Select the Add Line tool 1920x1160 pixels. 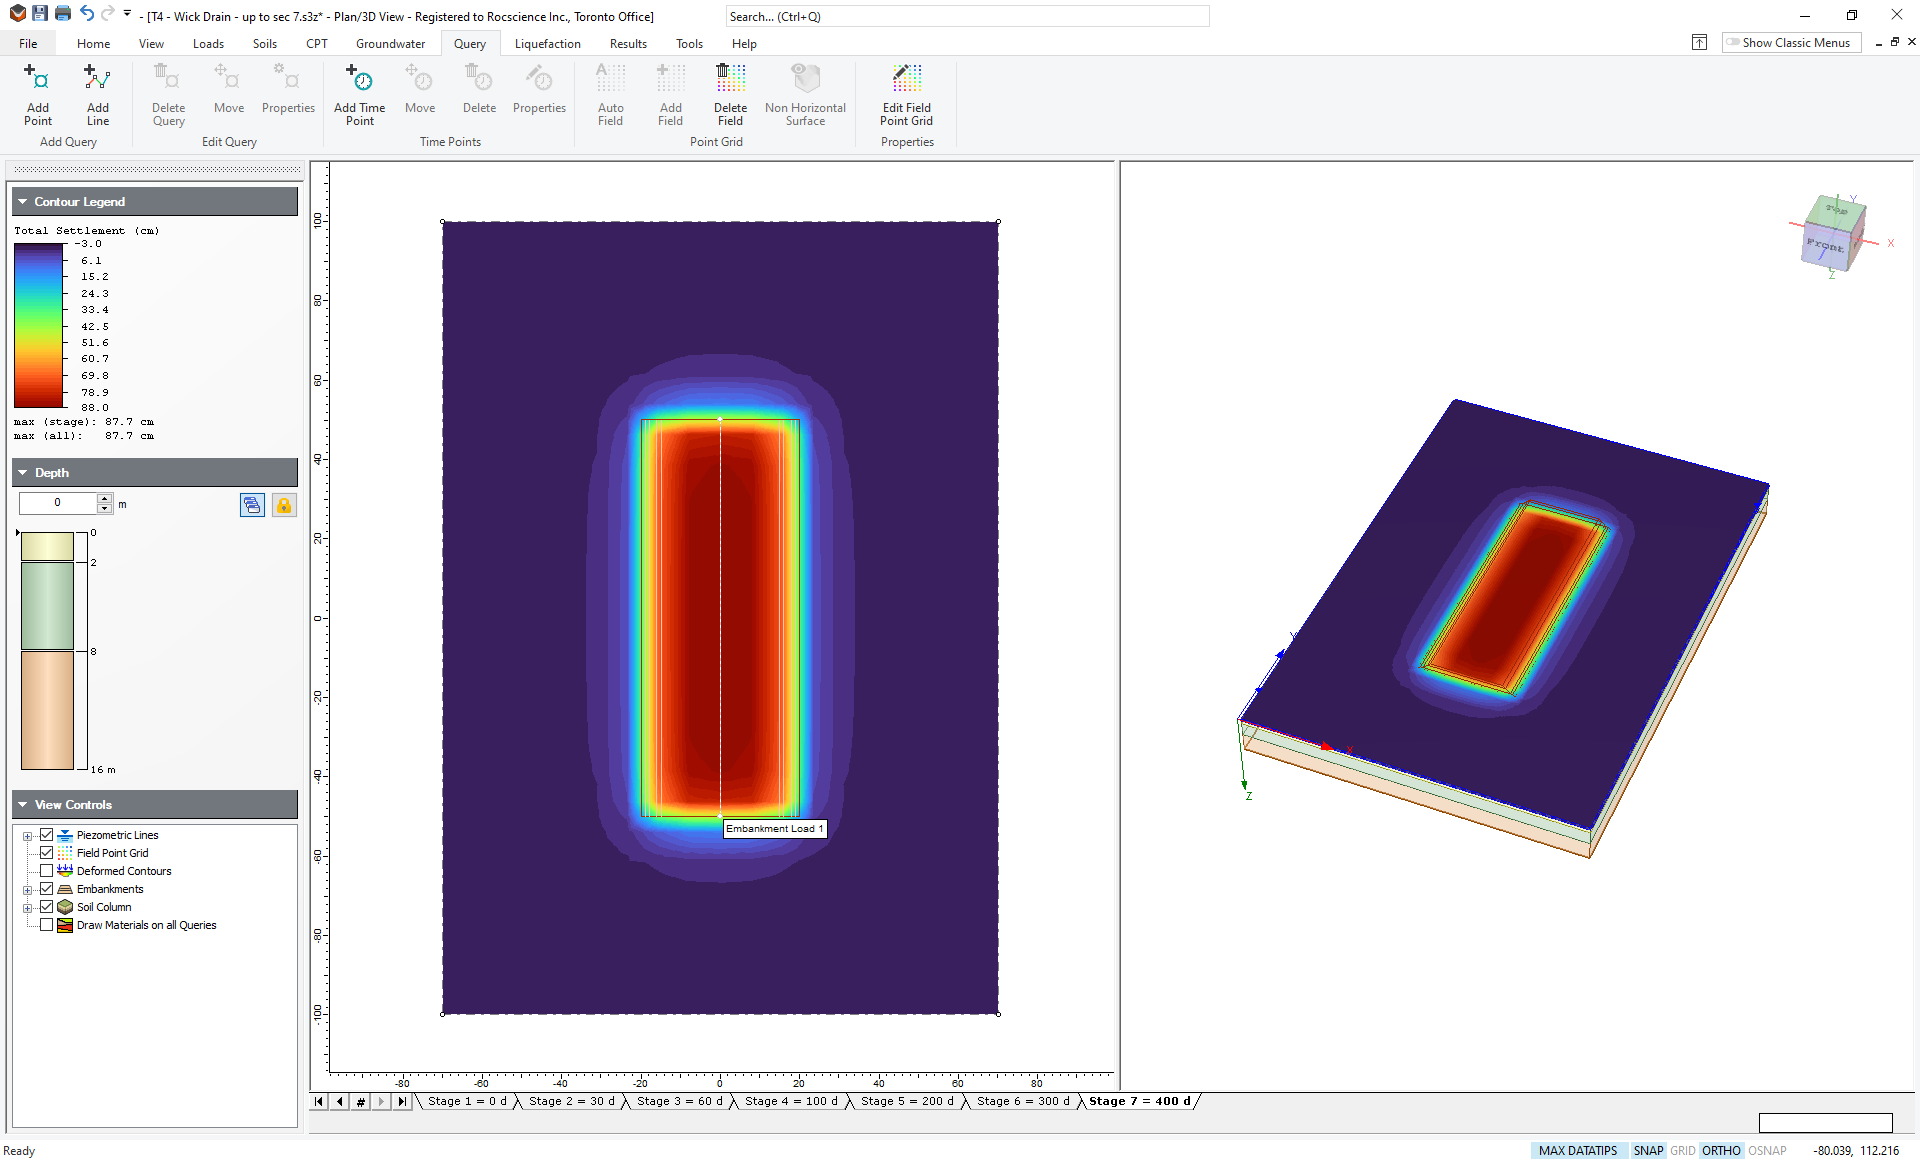pyautogui.click(x=96, y=96)
